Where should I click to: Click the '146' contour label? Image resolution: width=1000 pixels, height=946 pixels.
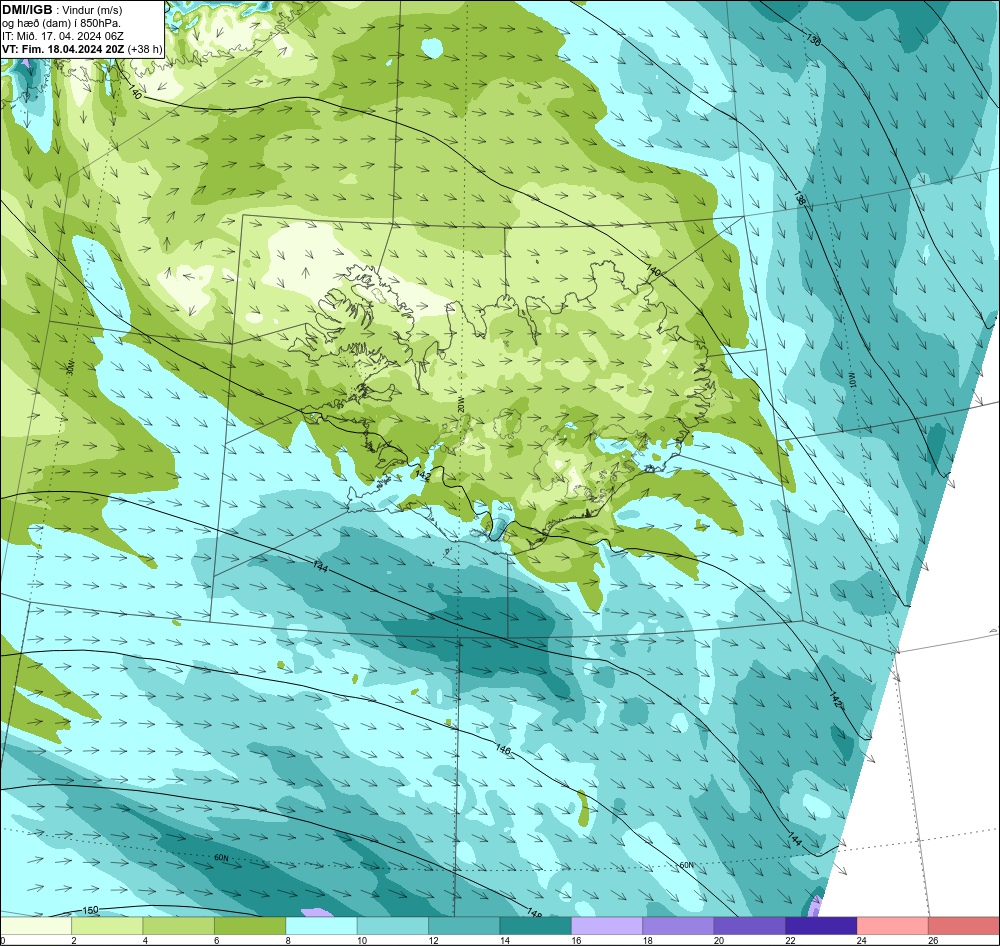(x=503, y=750)
